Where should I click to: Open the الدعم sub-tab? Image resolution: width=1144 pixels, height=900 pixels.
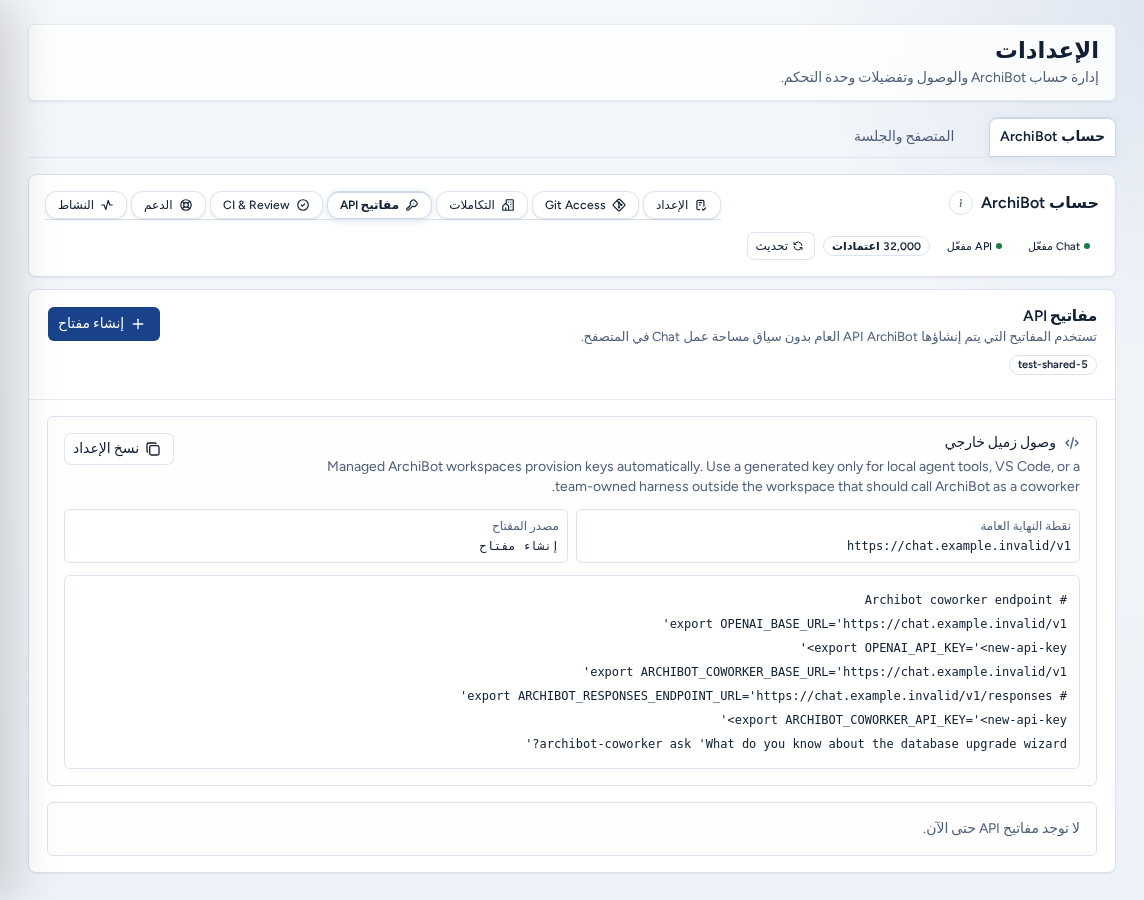click(x=168, y=205)
